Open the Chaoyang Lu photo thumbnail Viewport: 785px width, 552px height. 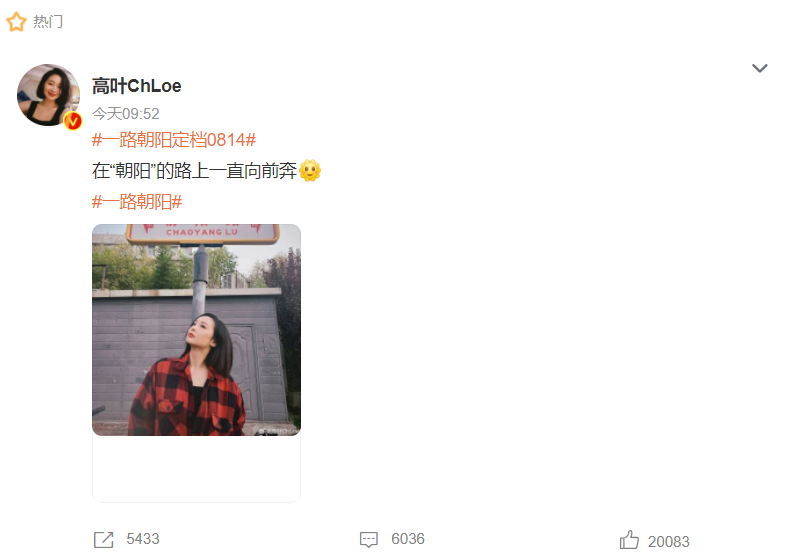point(196,330)
